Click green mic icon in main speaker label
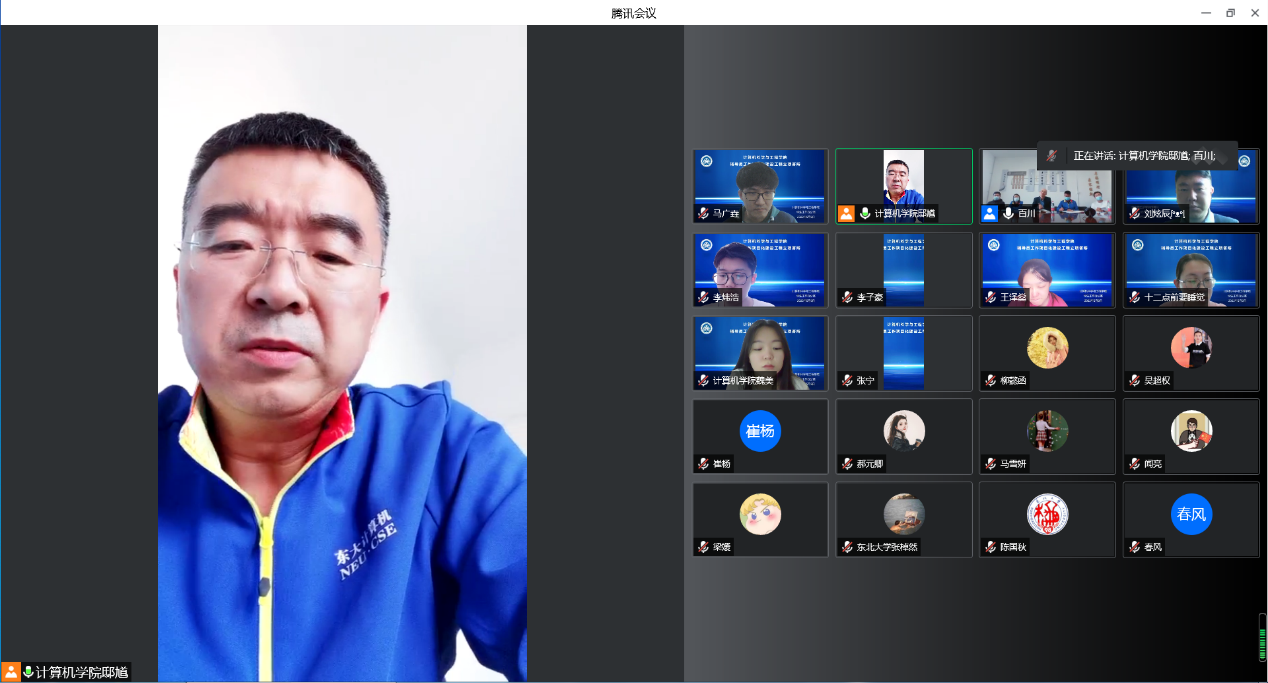This screenshot has width=1268, height=683. click(28, 672)
